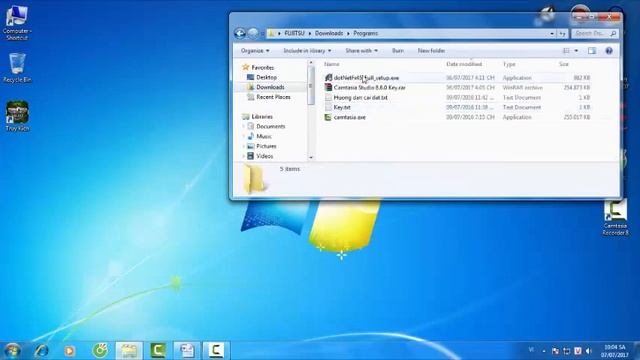The image size is (640, 360).
Task: Click the search magnifier icon in Explorer
Action: (x=613, y=33)
